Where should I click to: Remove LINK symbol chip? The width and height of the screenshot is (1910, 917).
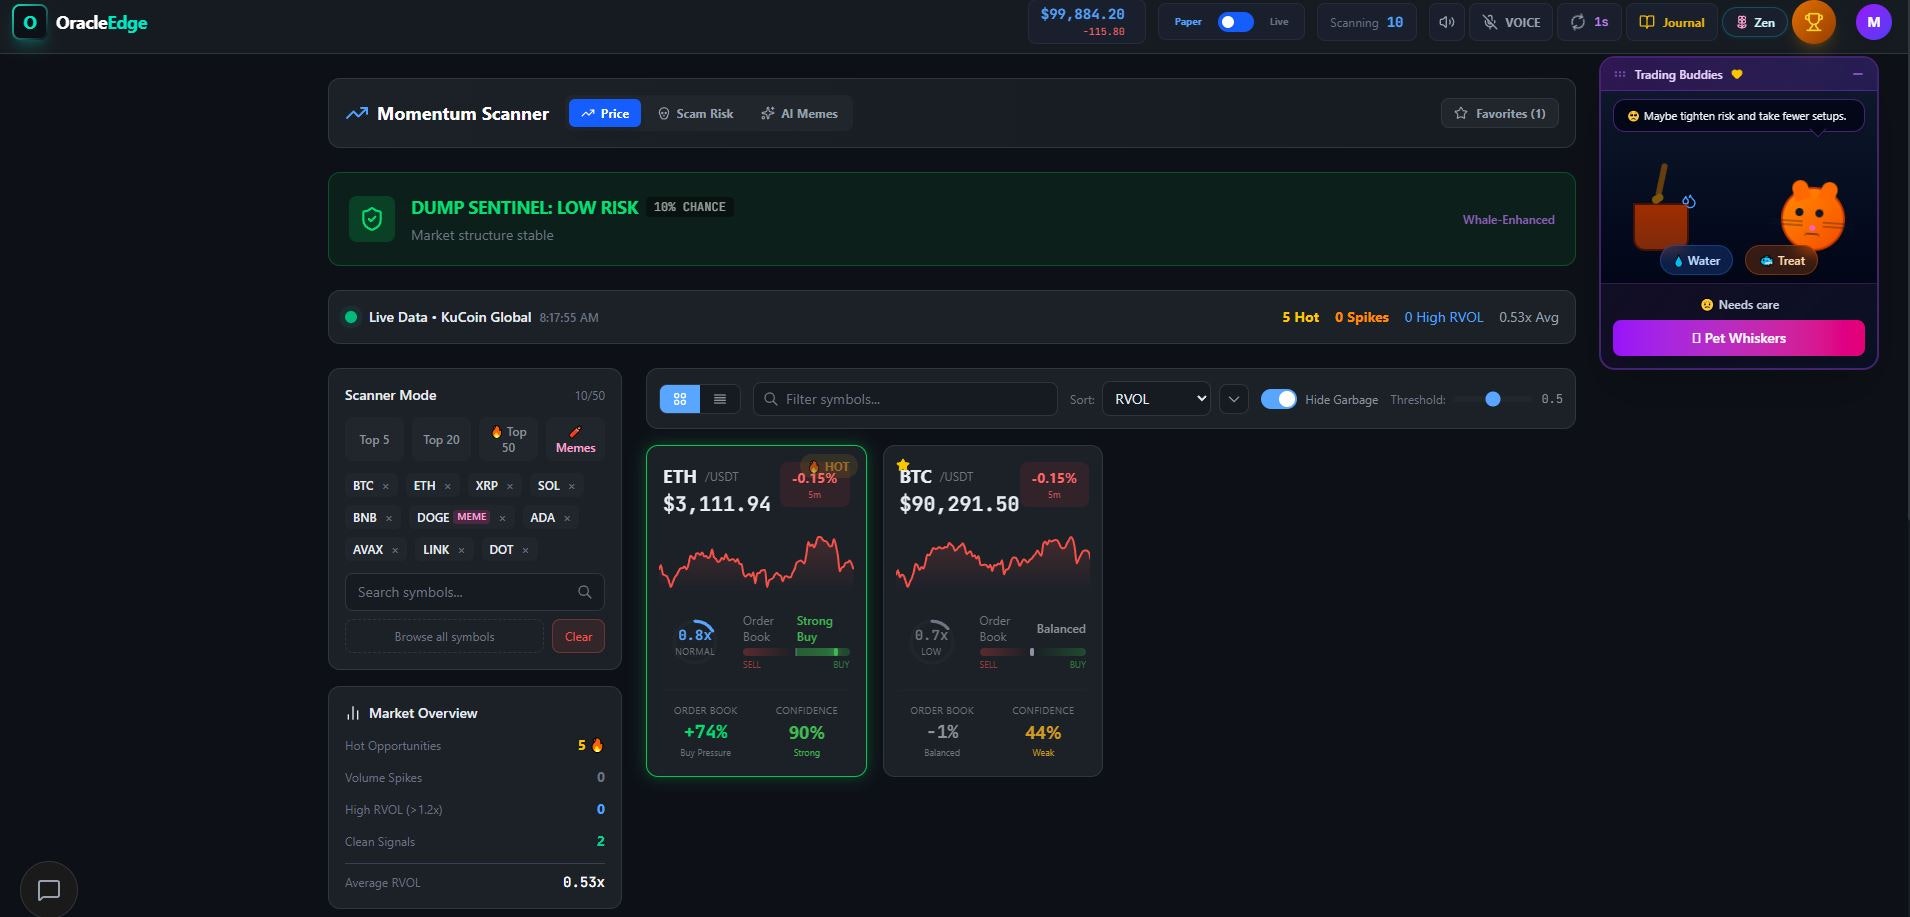[x=461, y=550]
